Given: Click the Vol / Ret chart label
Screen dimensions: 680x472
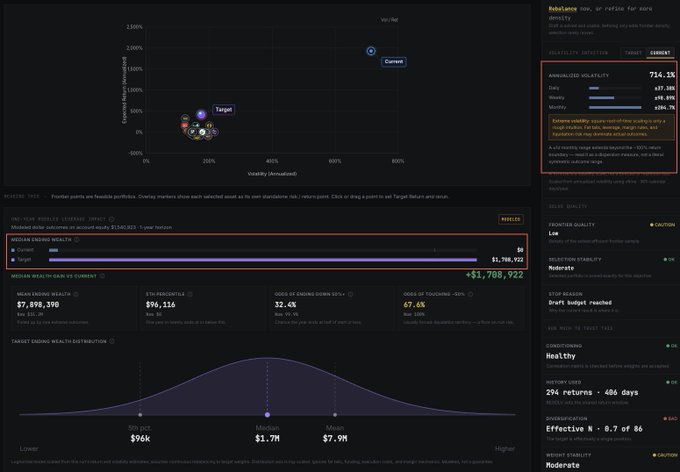Looking at the screenshot, I should pos(389,20).
